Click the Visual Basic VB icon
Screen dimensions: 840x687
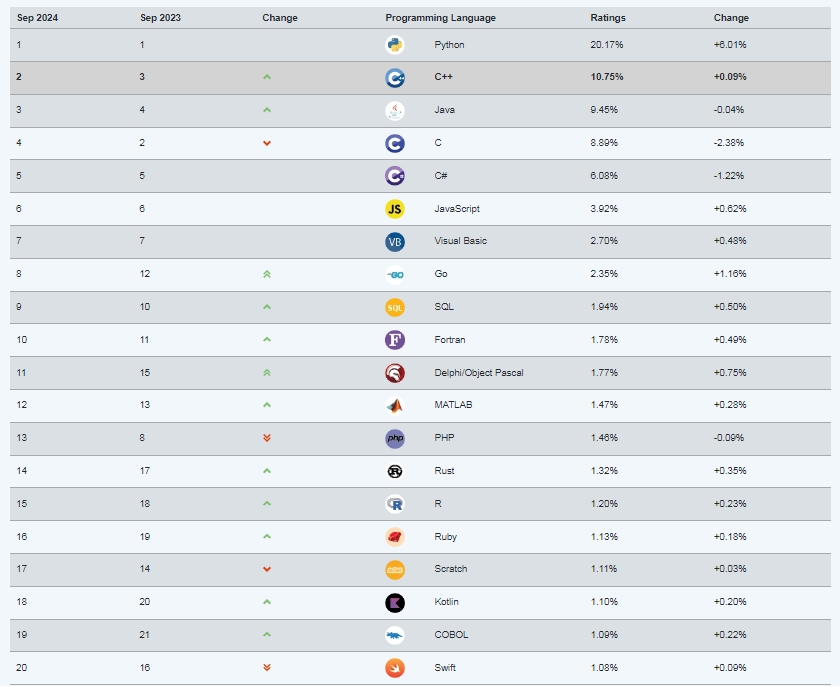(x=395, y=242)
